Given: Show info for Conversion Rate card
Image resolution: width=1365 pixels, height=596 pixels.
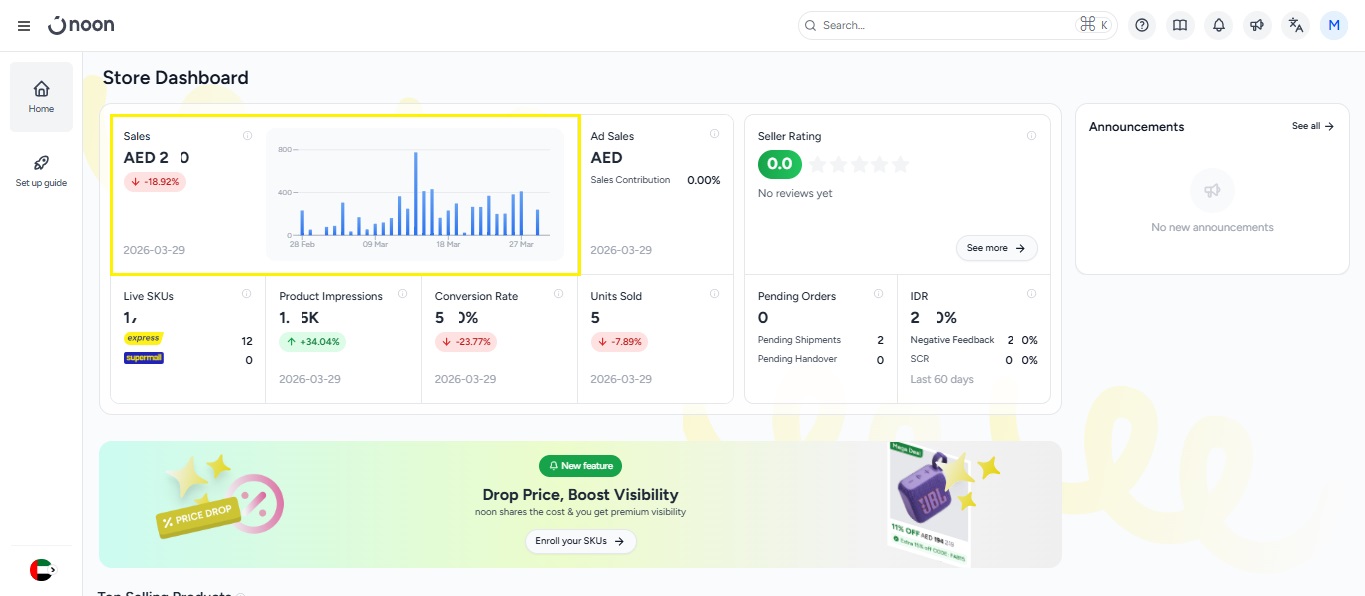Looking at the screenshot, I should (x=558, y=294).
